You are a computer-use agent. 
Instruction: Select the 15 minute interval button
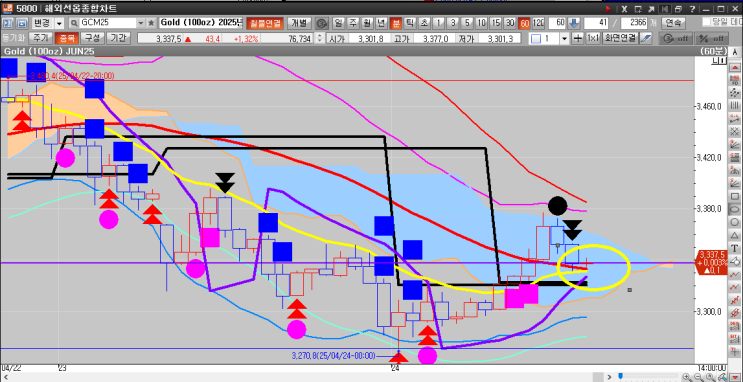point(496,23)
